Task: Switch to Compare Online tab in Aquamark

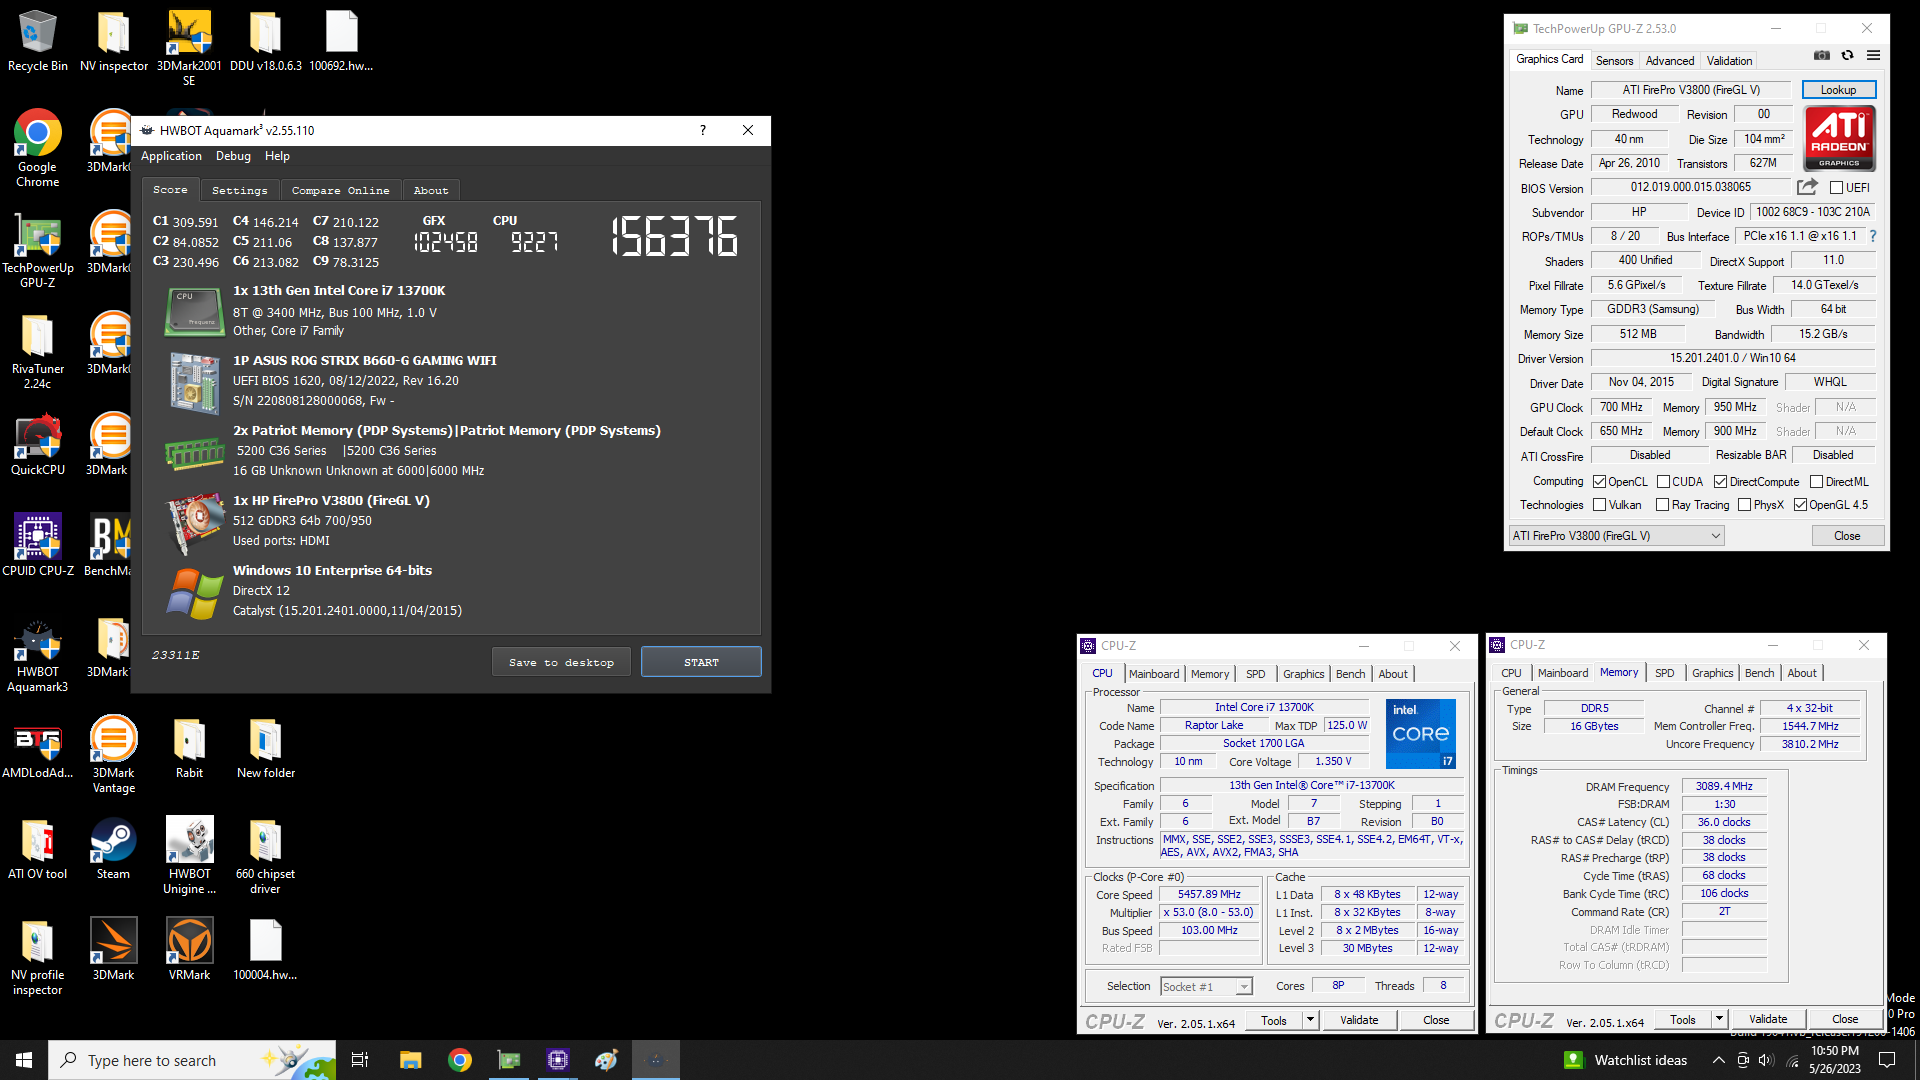Action: [x=341, y=190]
